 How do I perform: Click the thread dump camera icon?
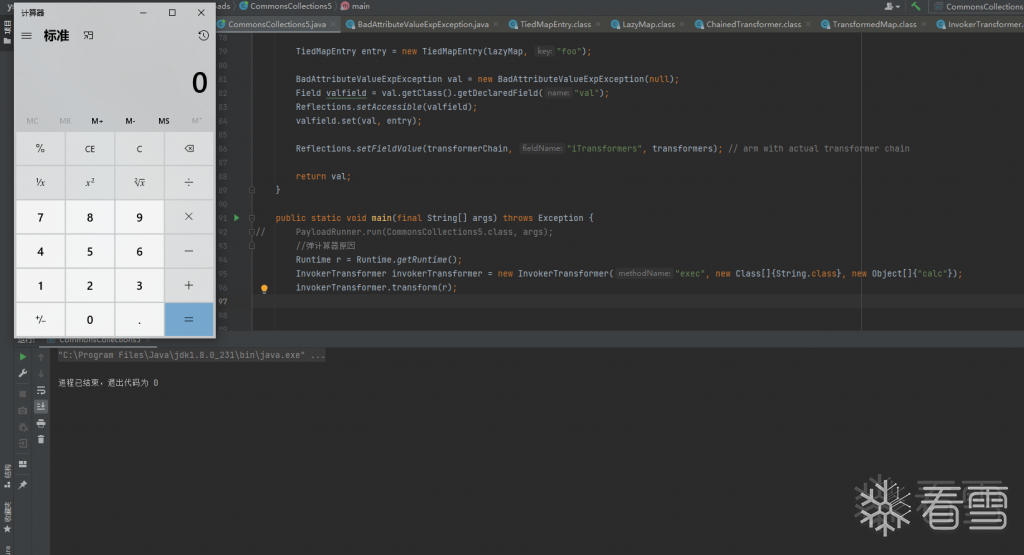[x=23, y=411]
